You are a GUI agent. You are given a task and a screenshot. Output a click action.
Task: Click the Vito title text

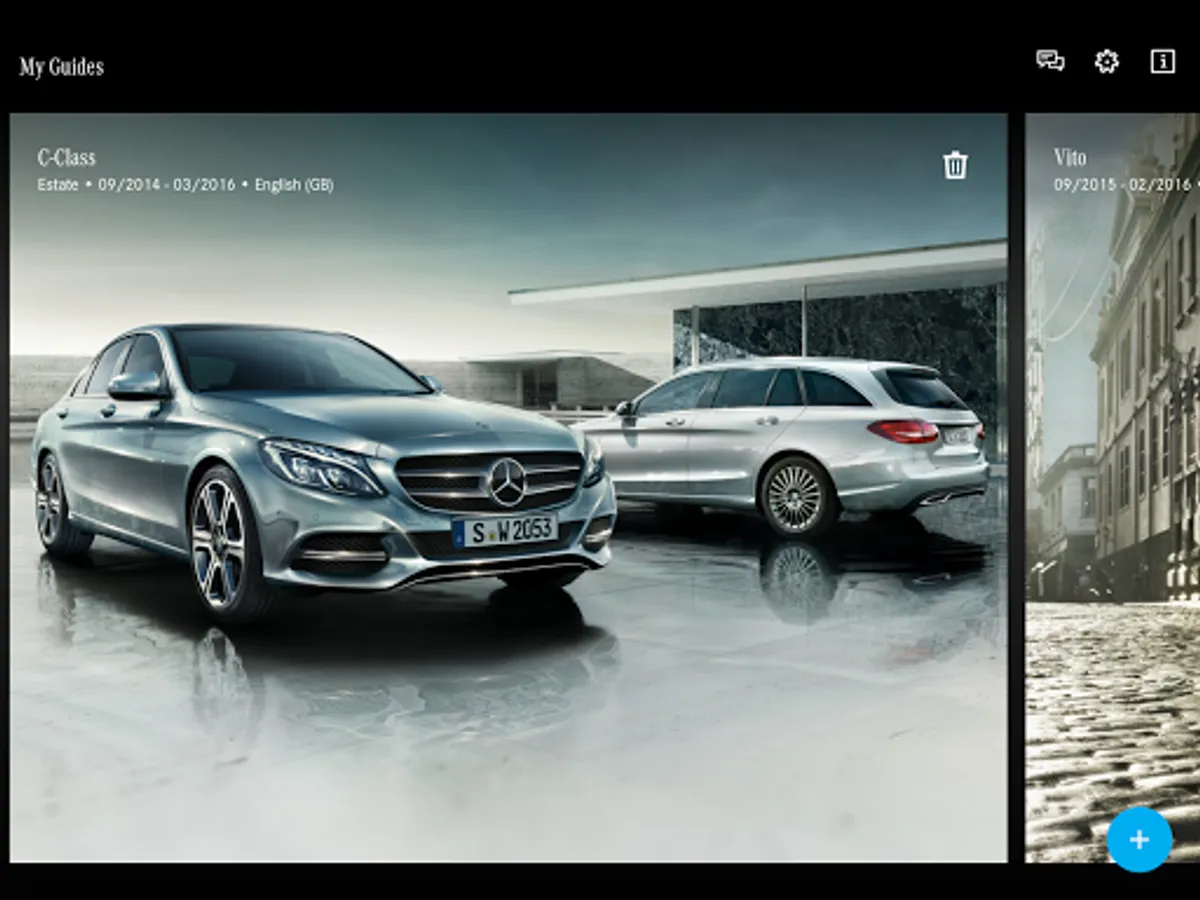click(1070, 157)
